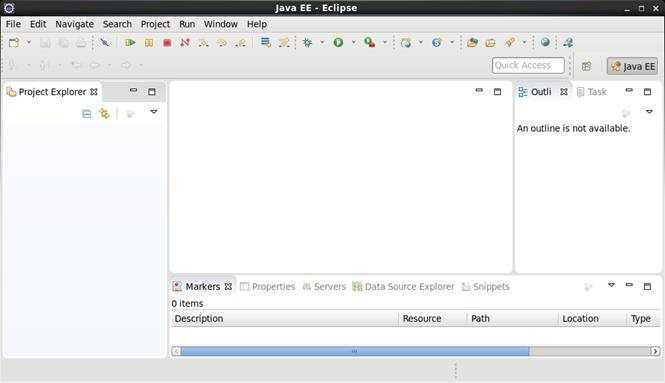Switch to the Snippets tab
The image size is (665, 383).
coord(485,287)
